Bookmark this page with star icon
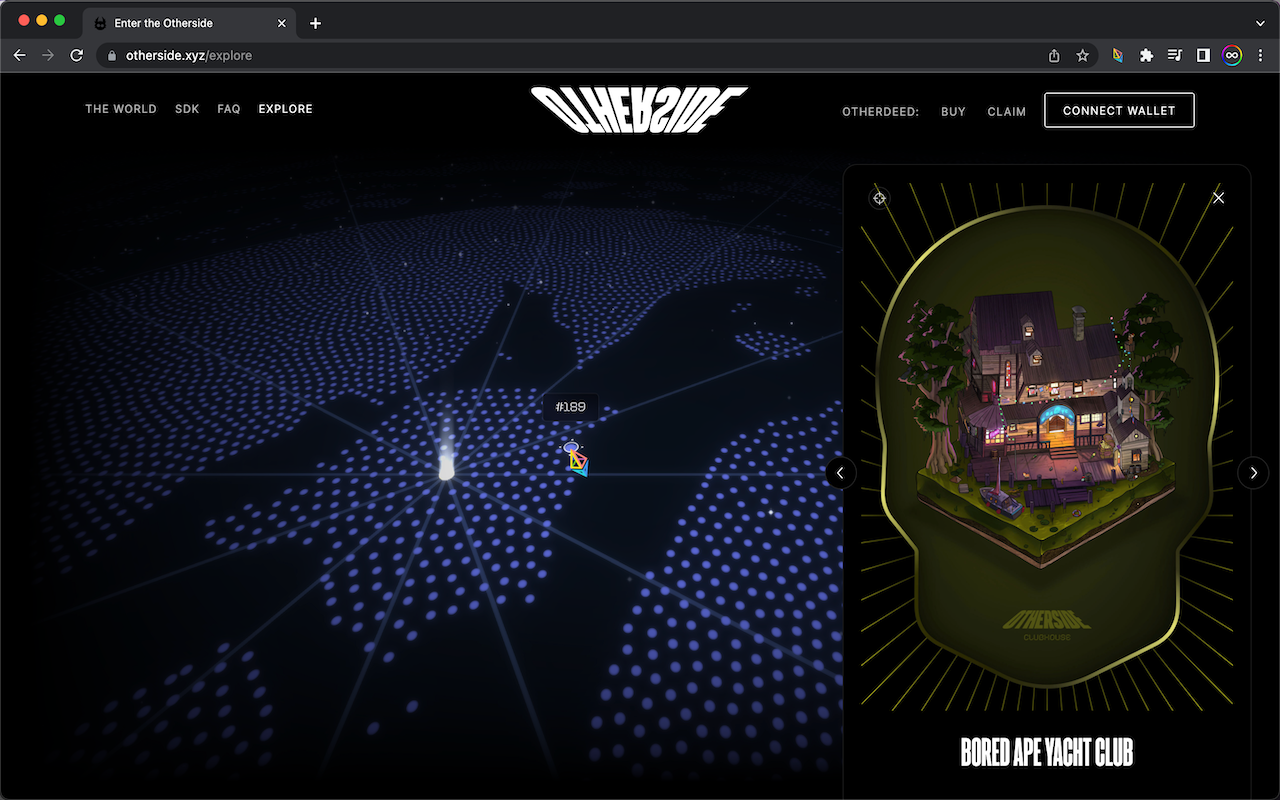Viewport: 1280px width, 800px height. pos(1082,56)
